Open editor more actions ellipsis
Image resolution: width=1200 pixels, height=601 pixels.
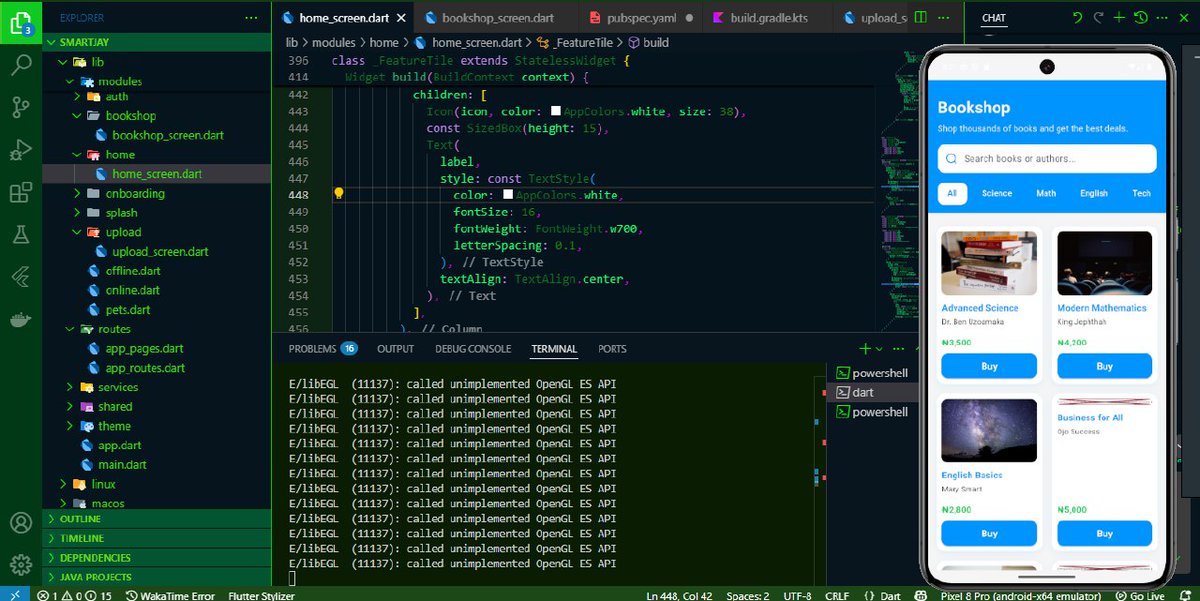[944, 18]
